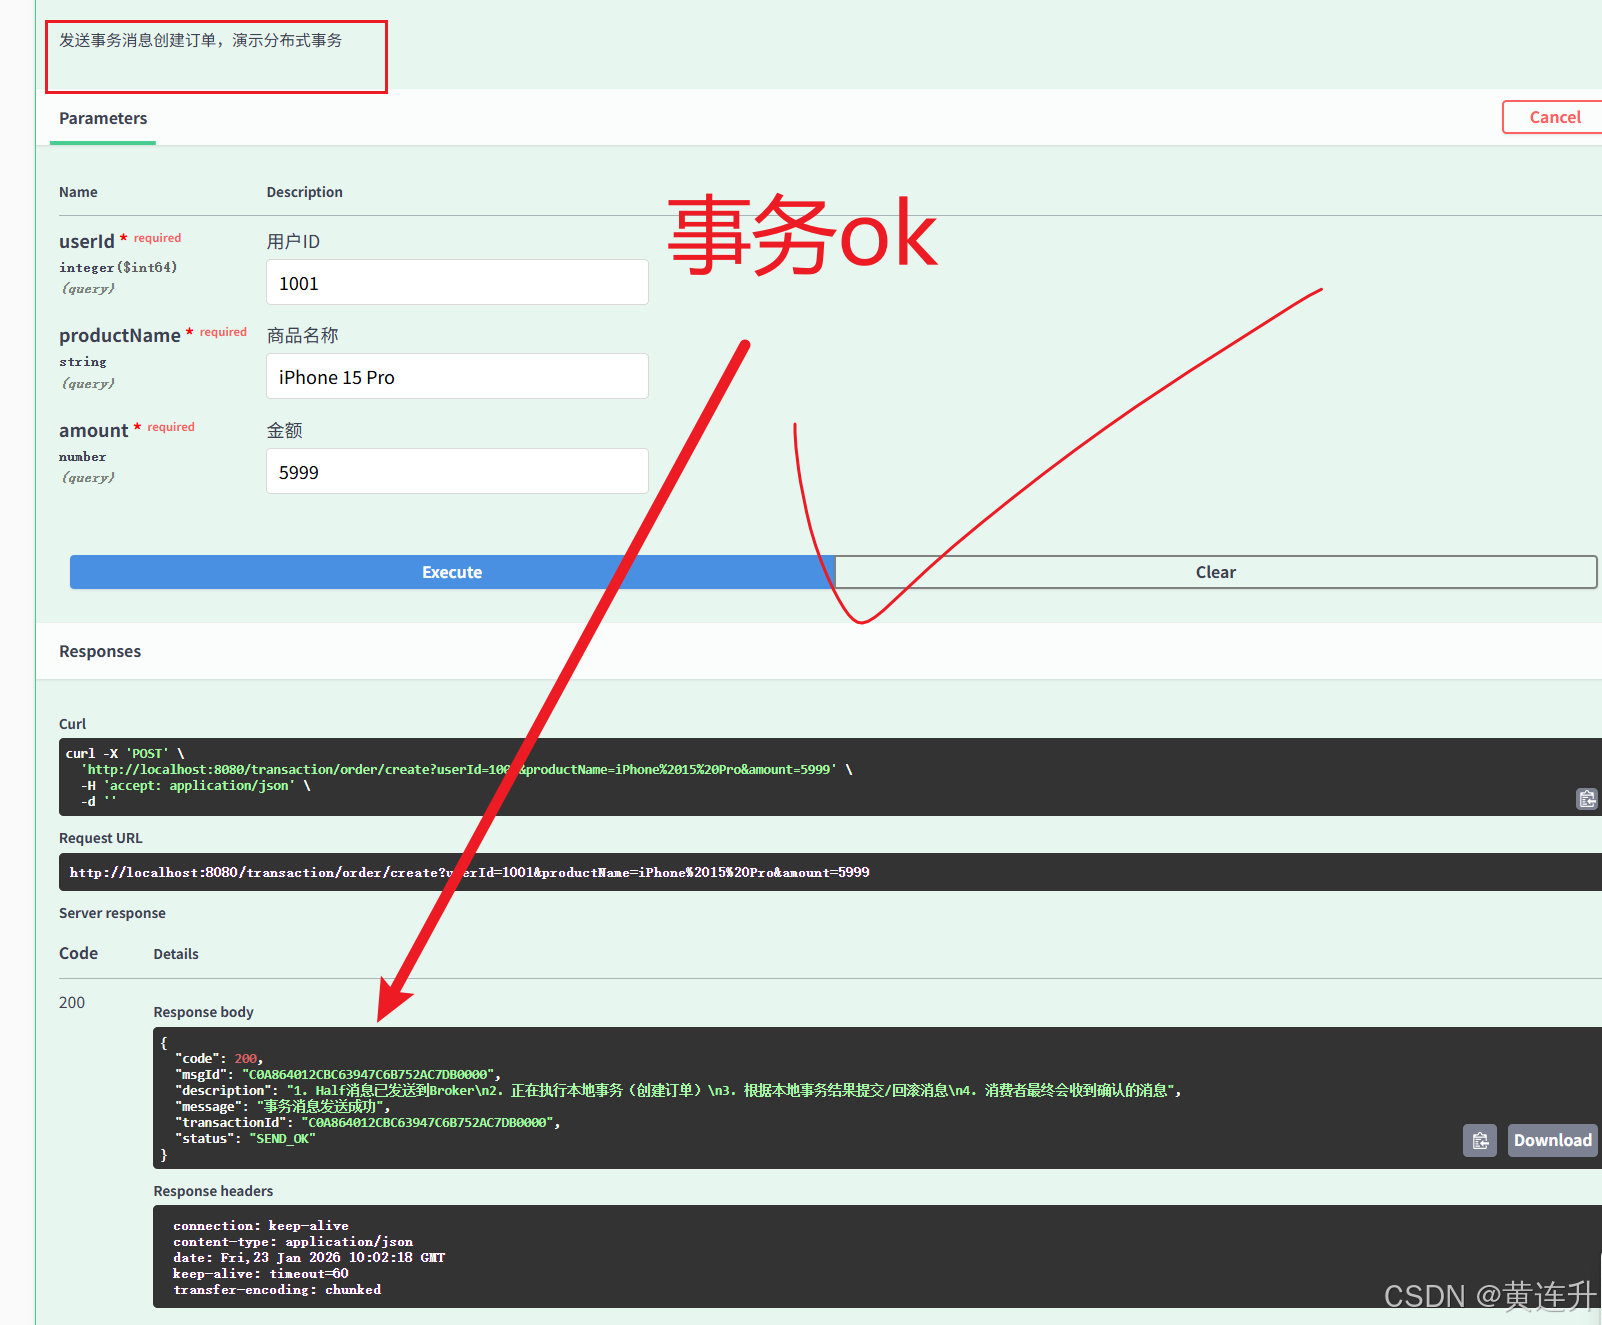
Task: Click the amount parameter name
Action: (93, 430)
